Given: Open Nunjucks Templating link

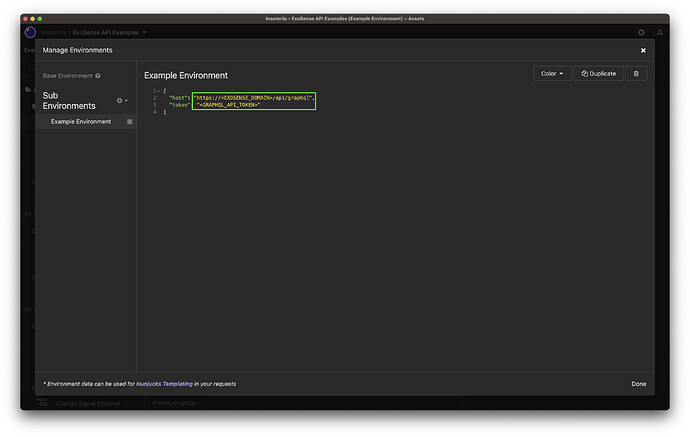Looking at the screenshot, I should pos(164,384).
